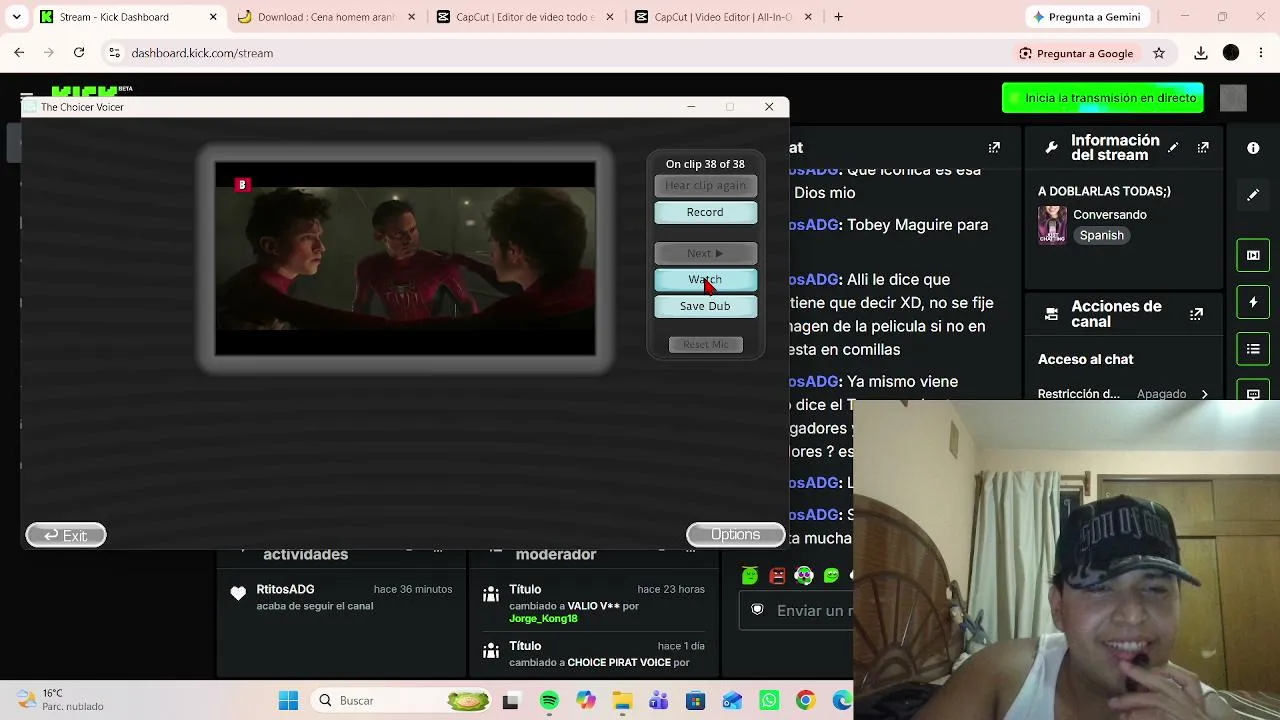Open Google Chrome from the taskbar

pos(805,701)
